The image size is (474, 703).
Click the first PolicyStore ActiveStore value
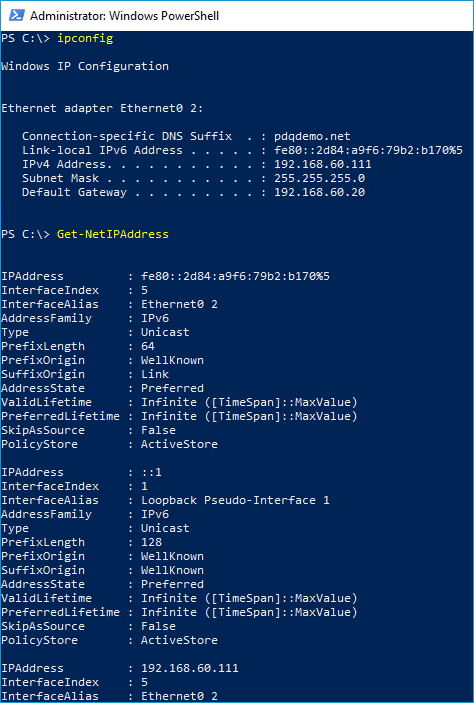click(x=179, y=444)
